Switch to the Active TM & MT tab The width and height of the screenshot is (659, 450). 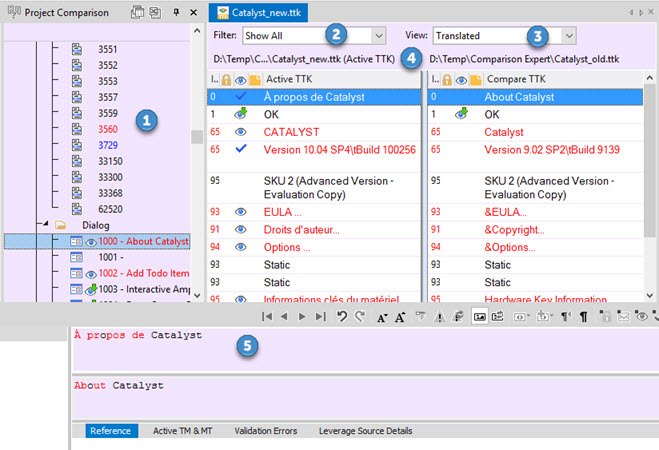(x=182, y=431)
